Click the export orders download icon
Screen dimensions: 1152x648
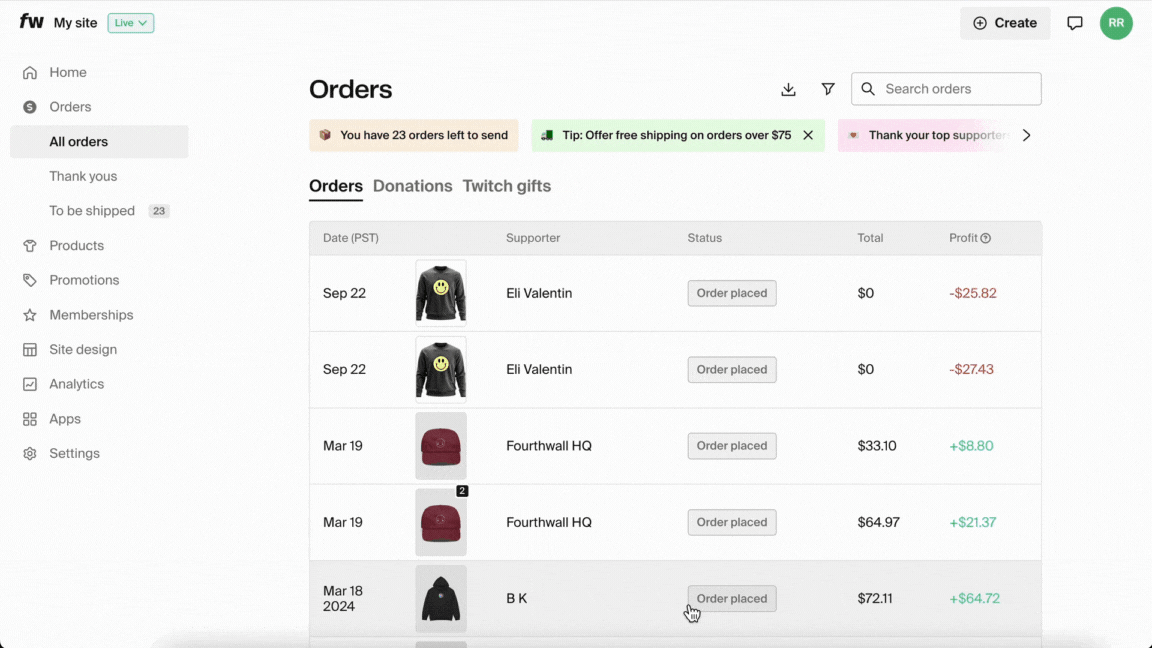[788, 89]
